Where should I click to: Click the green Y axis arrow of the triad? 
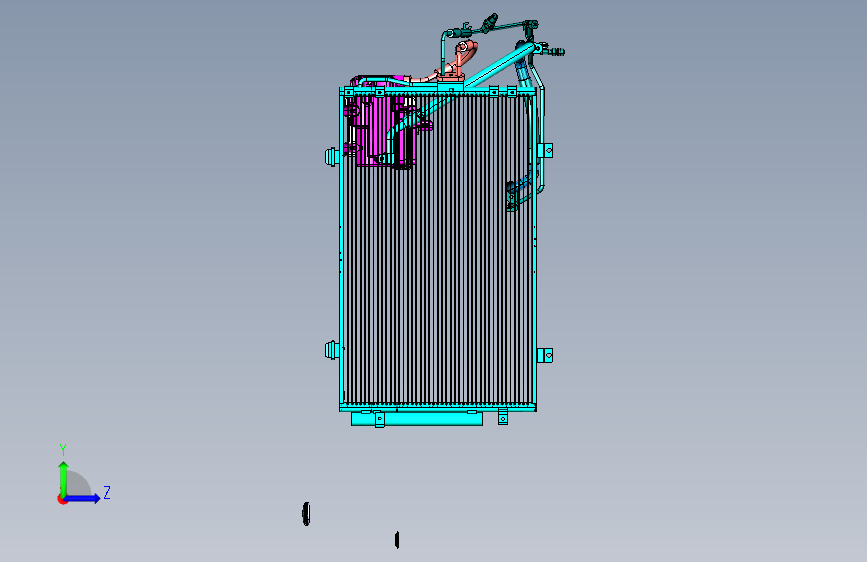64,478
